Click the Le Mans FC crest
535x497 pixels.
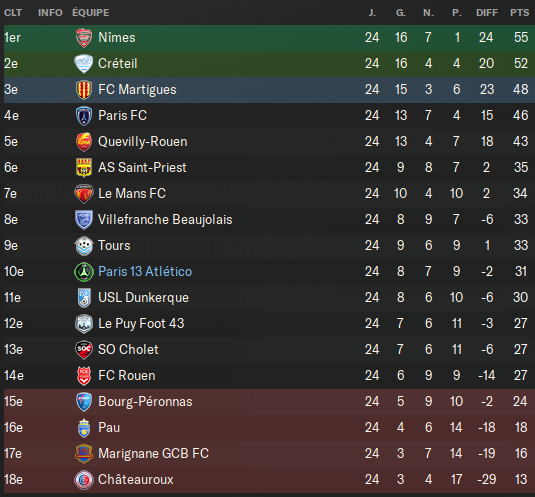[x=84, y=194]
